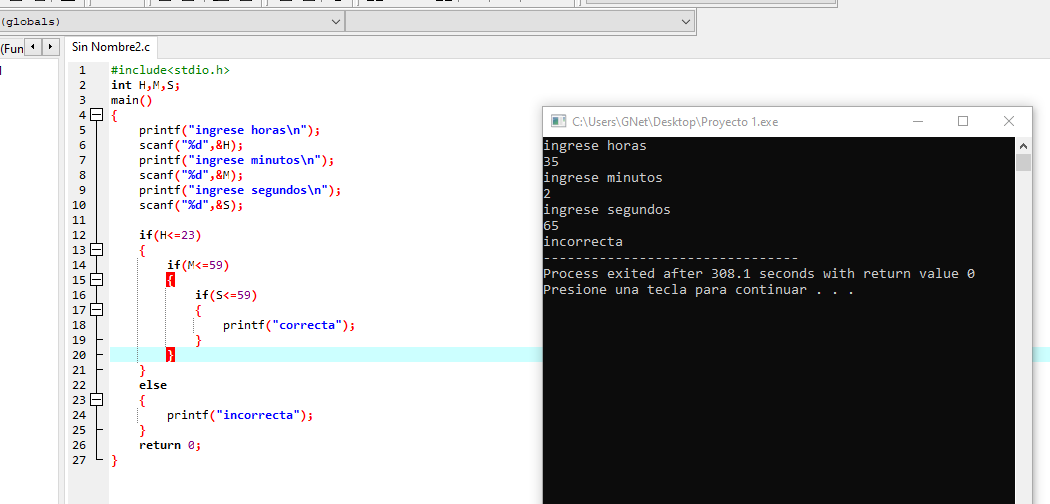Click the console scrollbar up arrow

pos(1023,145)
